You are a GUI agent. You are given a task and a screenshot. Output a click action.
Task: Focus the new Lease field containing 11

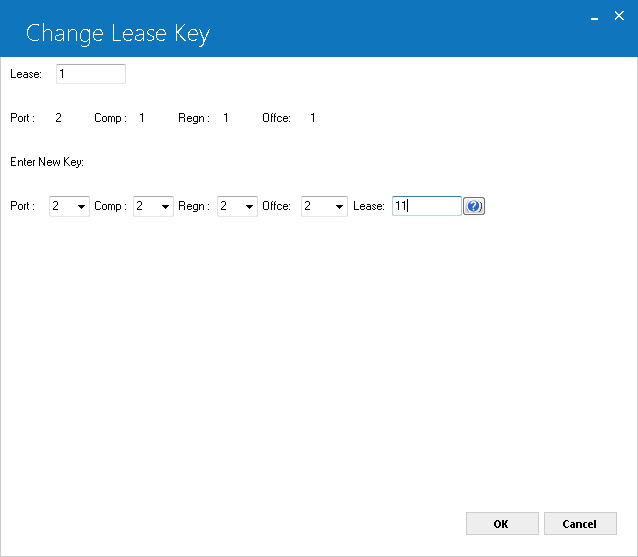coord(426,206)
